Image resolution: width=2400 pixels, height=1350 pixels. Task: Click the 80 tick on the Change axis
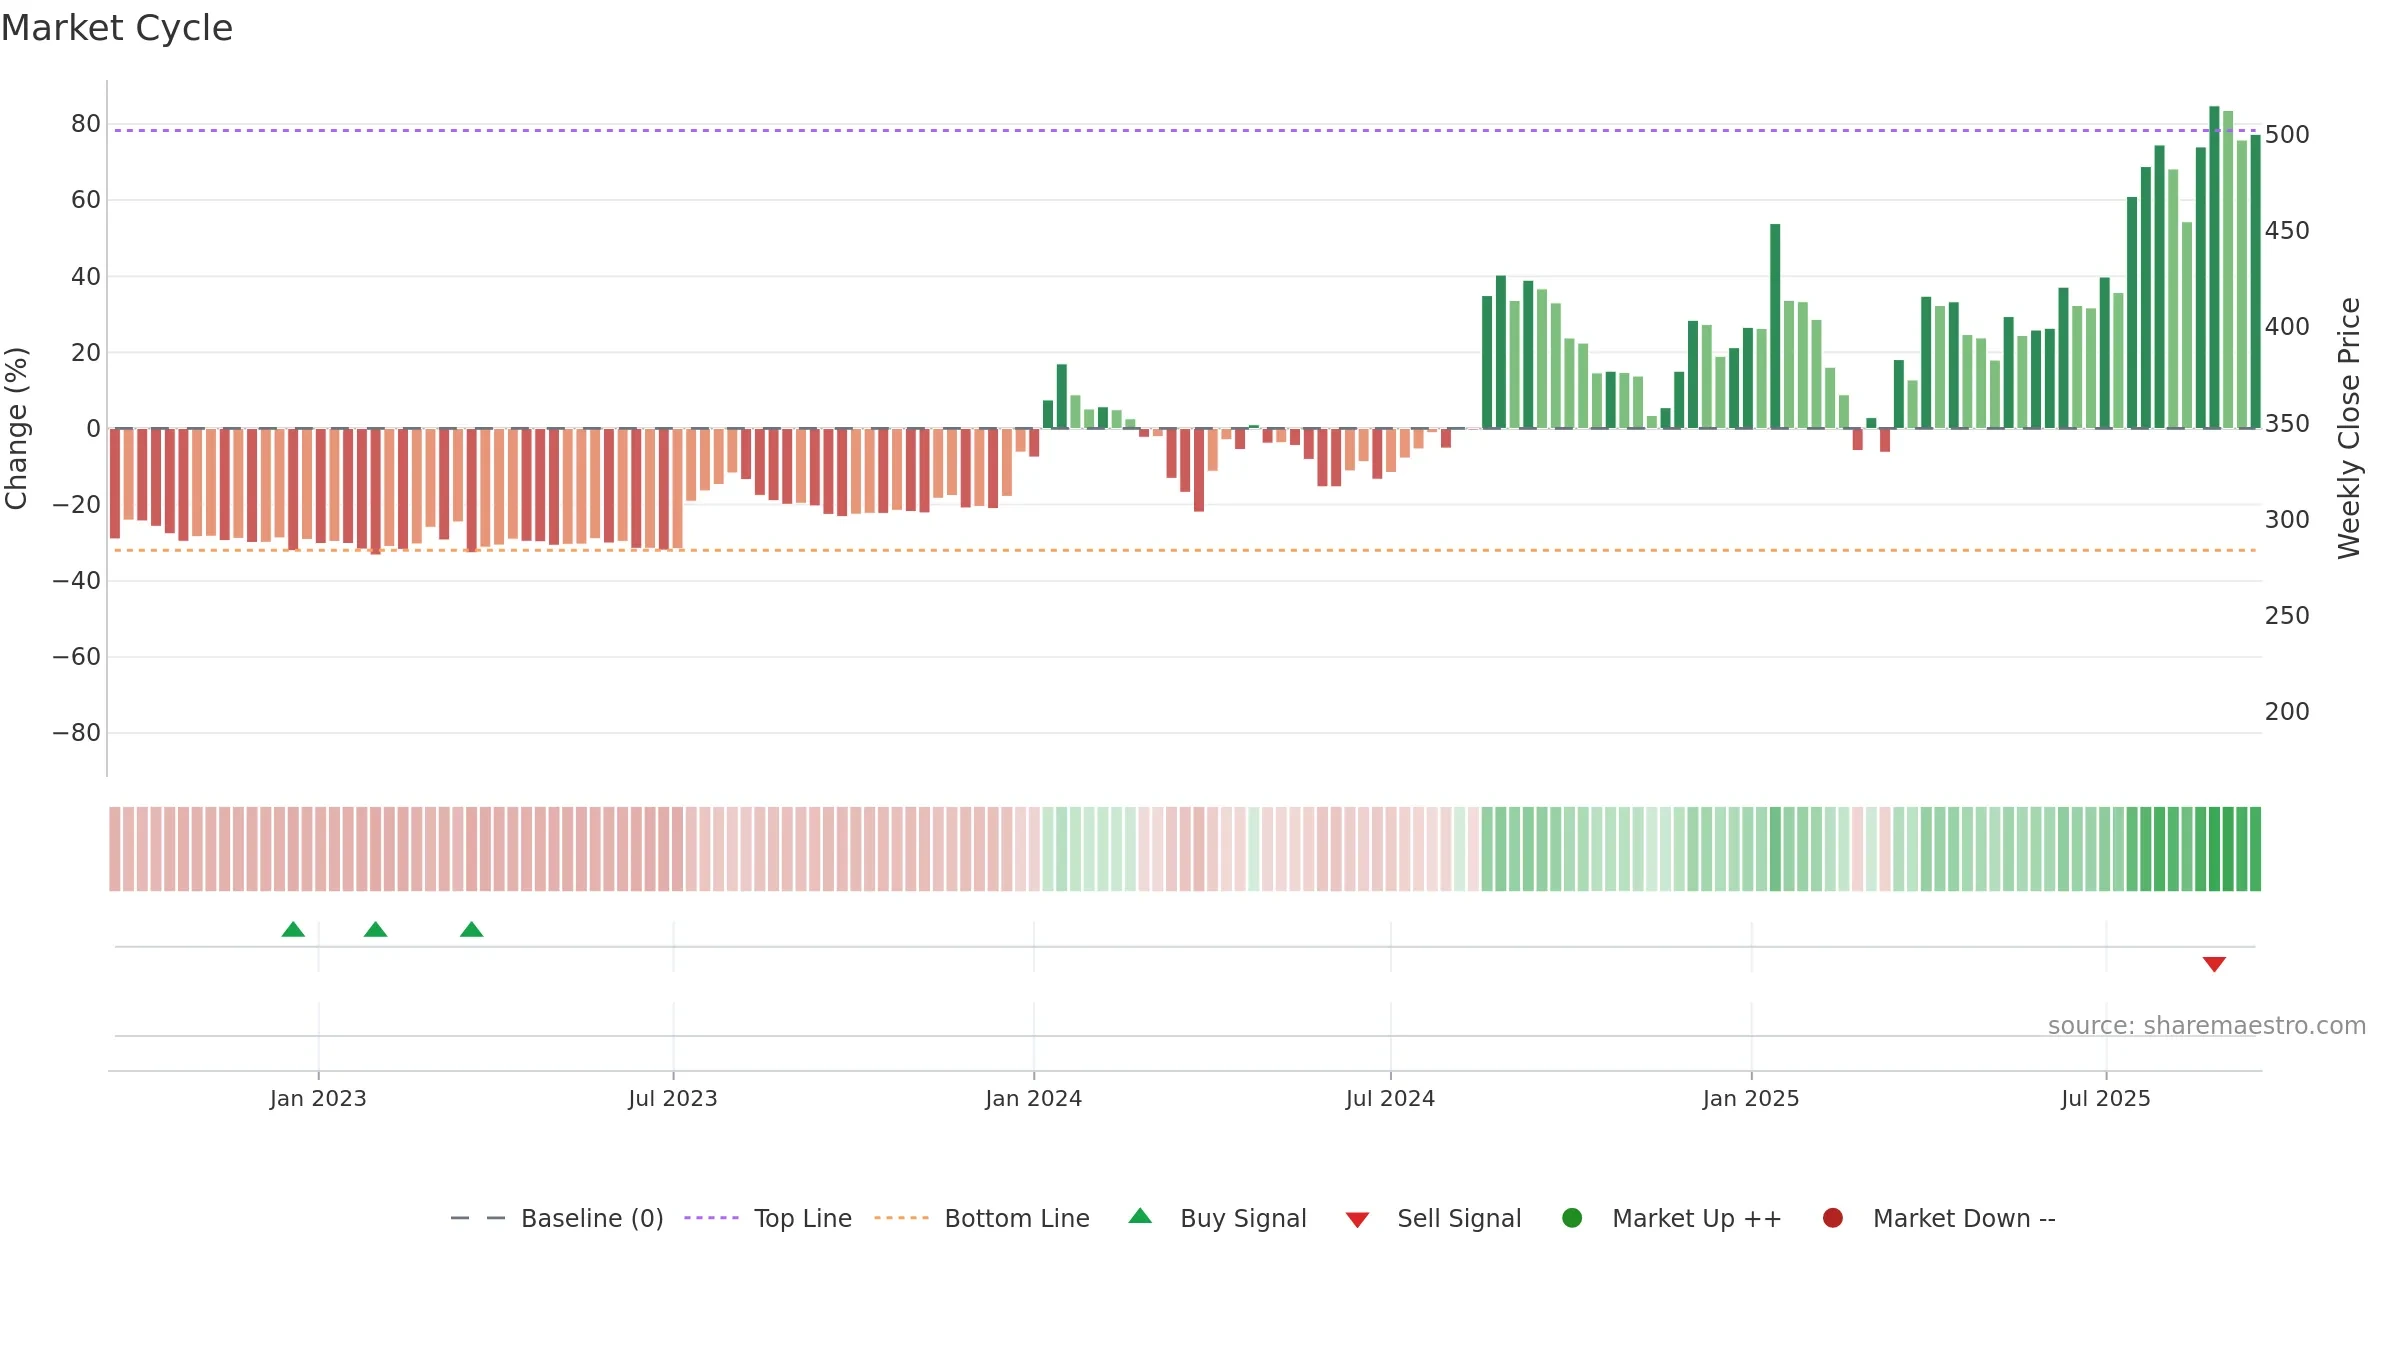tap(86, 124)
